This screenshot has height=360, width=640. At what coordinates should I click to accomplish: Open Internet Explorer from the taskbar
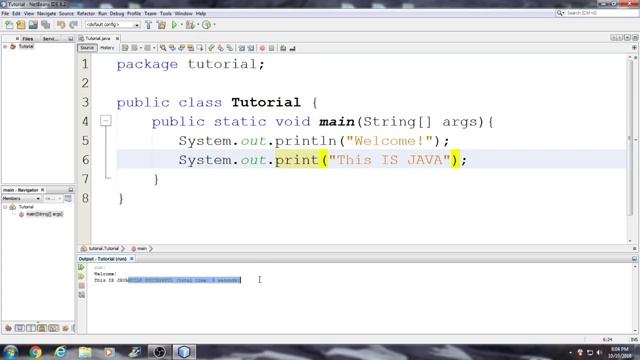click(60, 351)
